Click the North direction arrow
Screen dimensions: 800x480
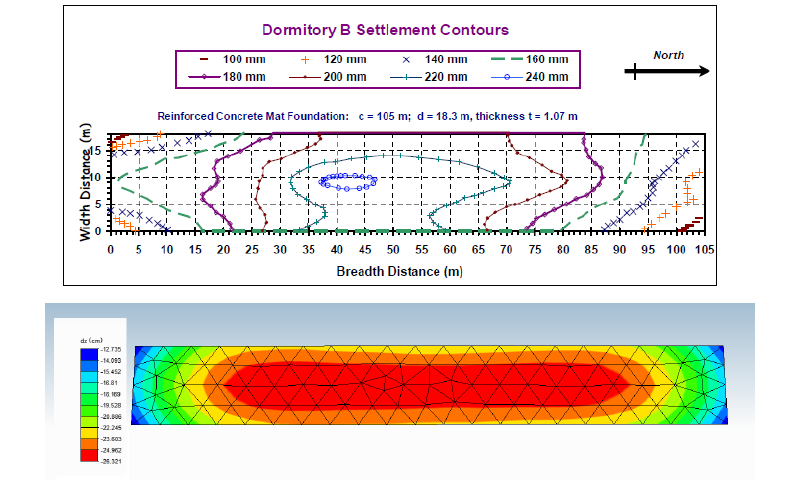pyautogui.click(x=667, y=71)
